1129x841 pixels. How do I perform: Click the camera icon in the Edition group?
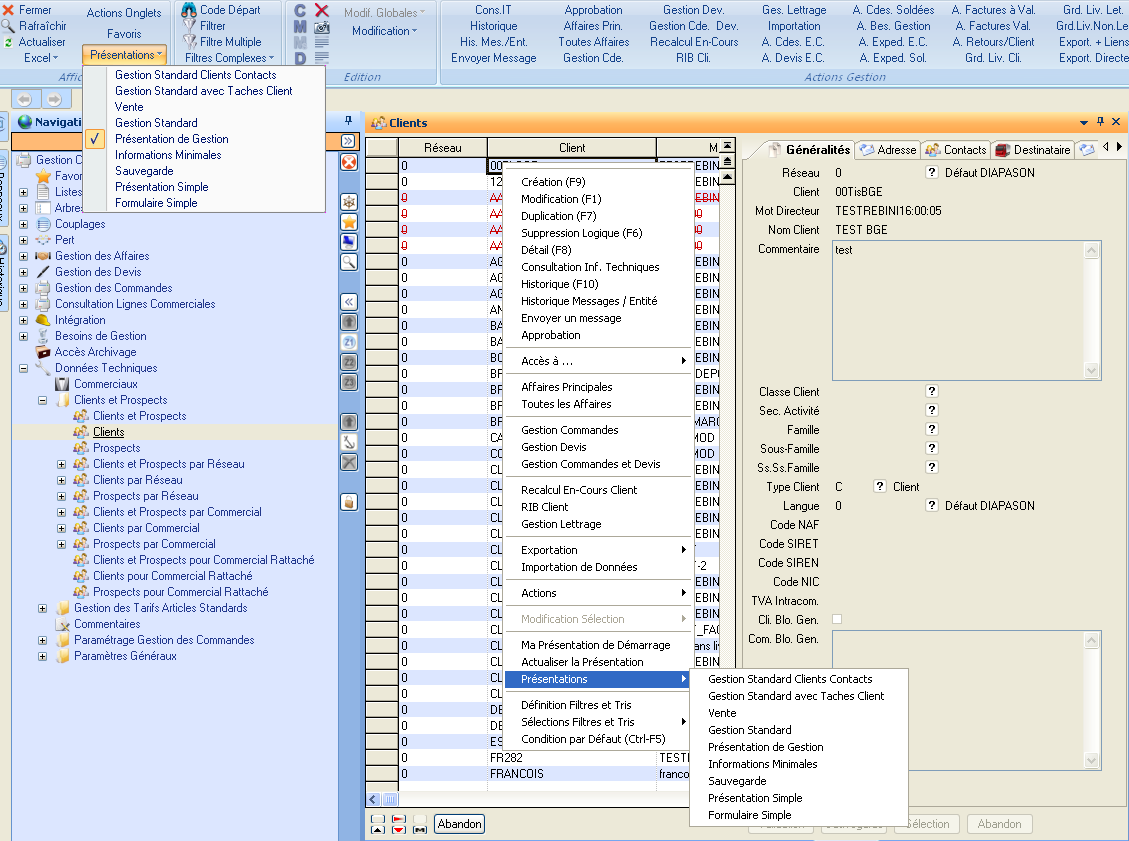pos(322,27)
